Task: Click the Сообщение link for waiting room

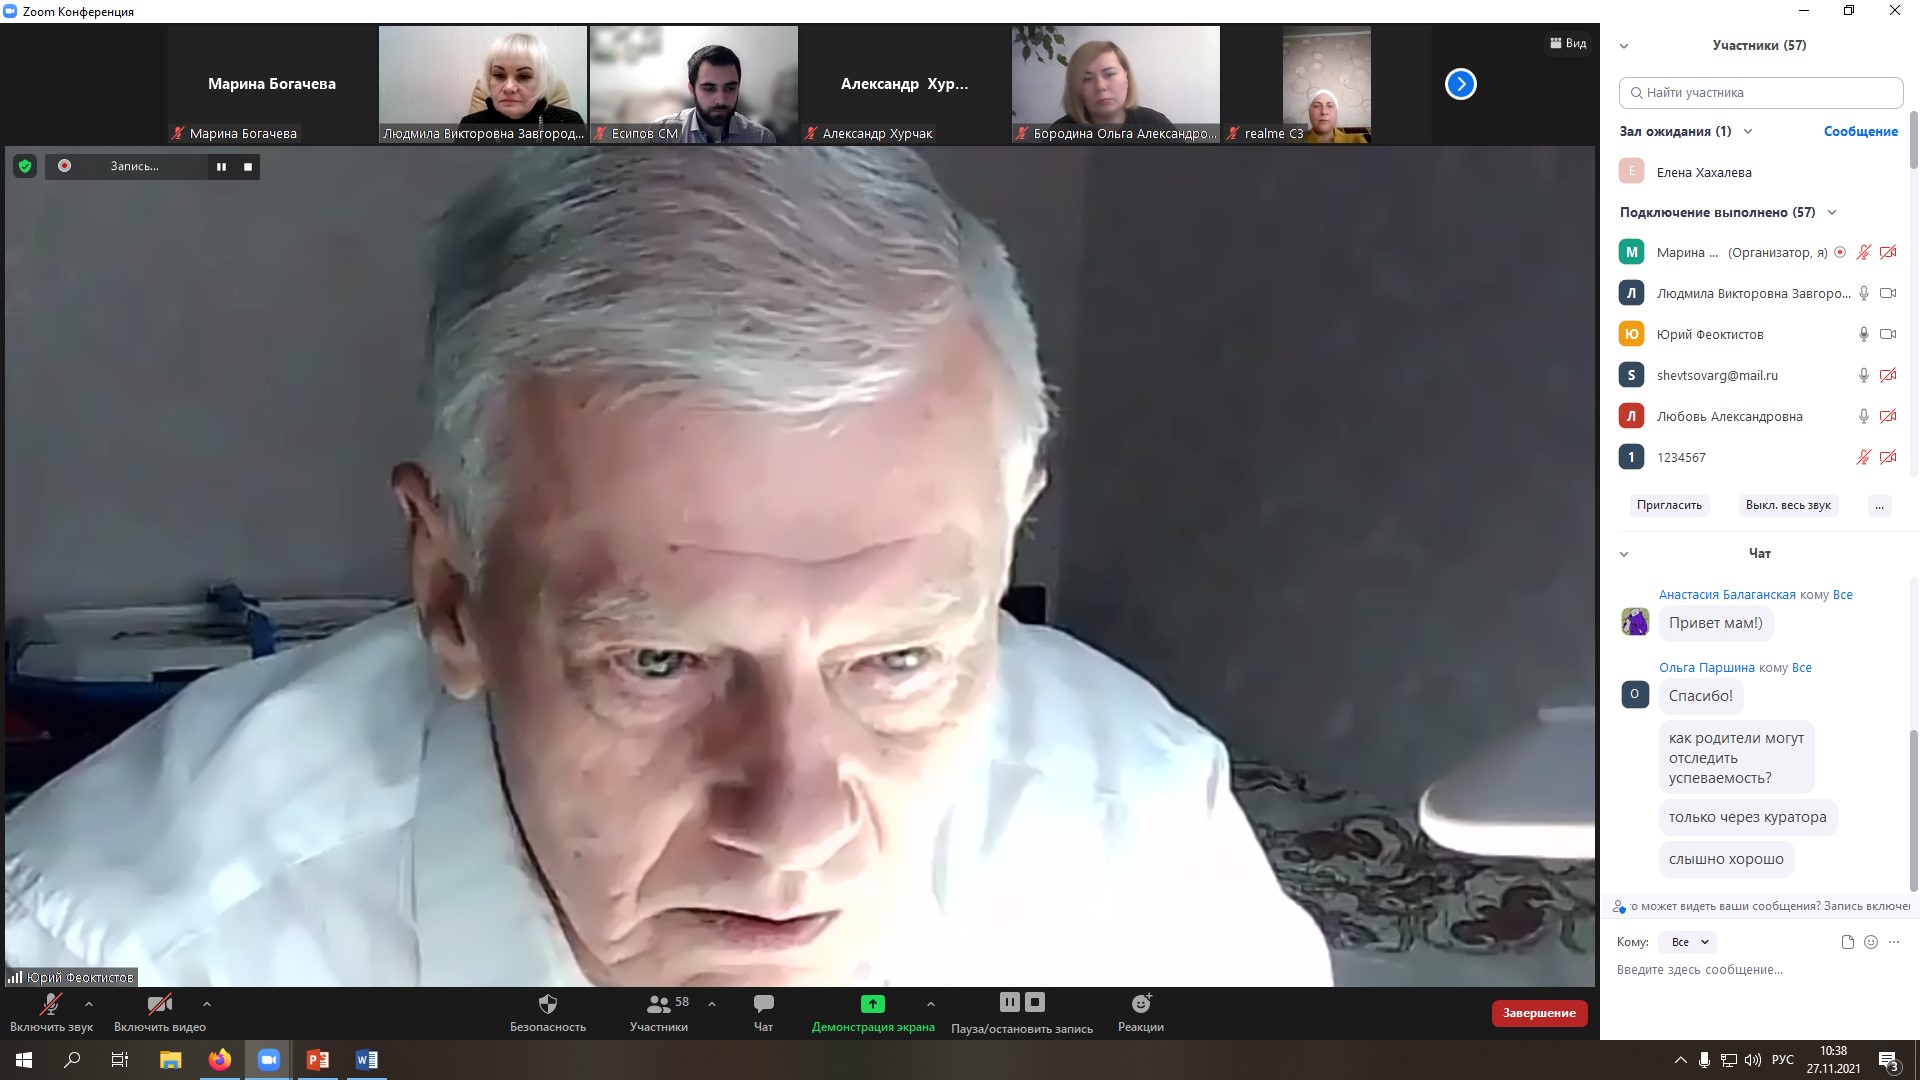Action: click(1860, 131)
